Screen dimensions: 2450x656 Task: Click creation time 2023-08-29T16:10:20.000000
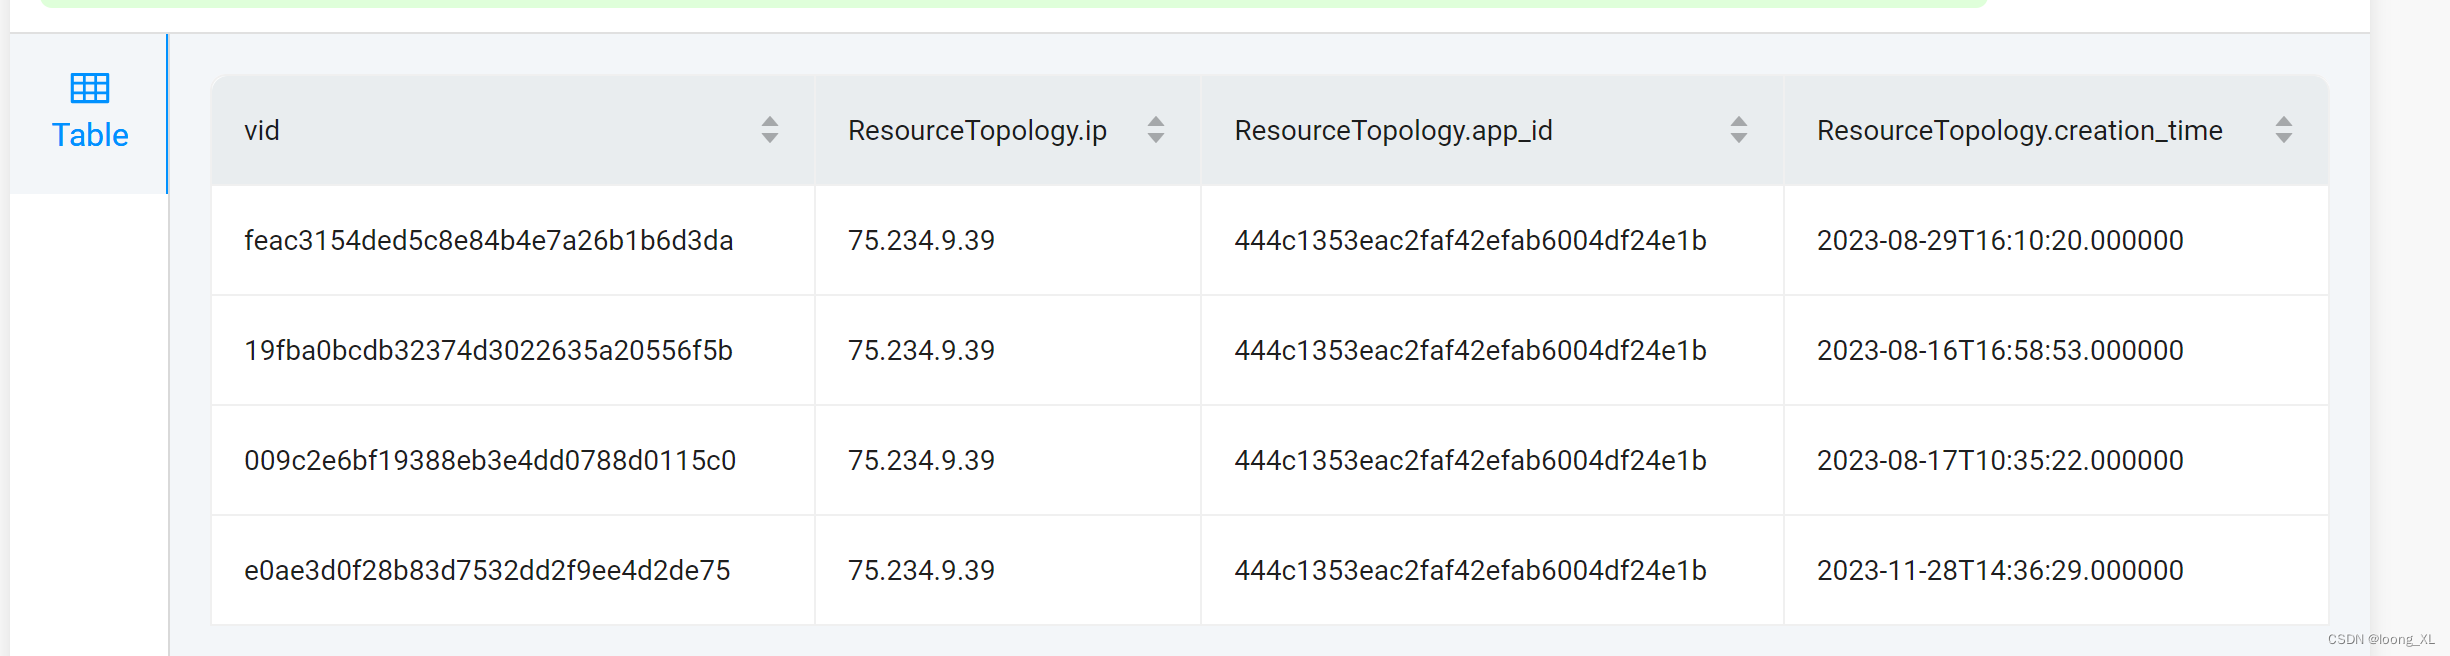pos(1999,241)
